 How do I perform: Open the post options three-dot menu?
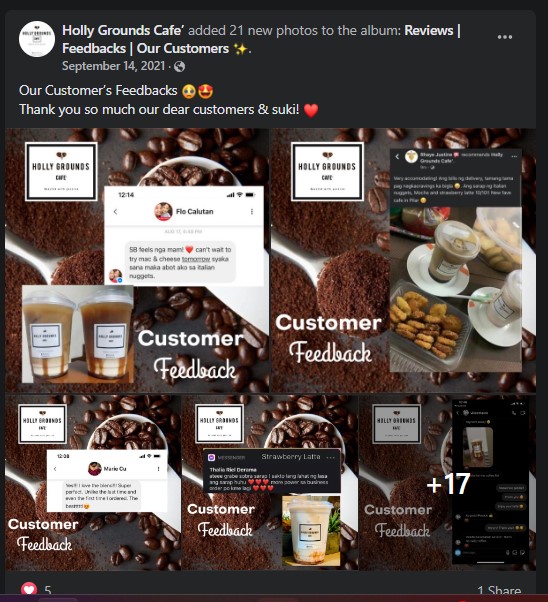[505, 37]
